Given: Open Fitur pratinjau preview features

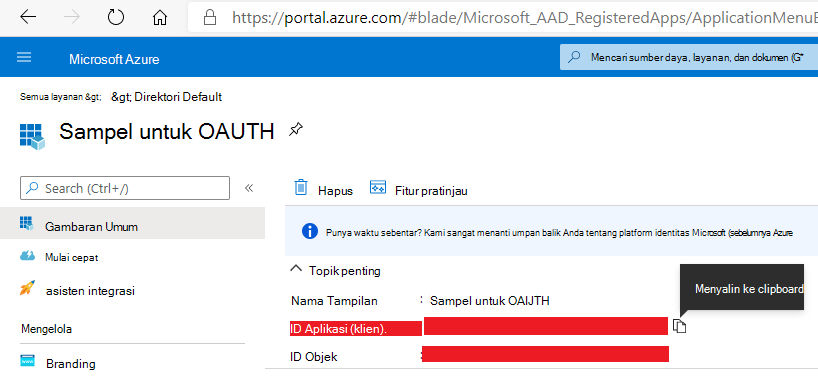Looking at the screenshot, I should tap(431, 191).
